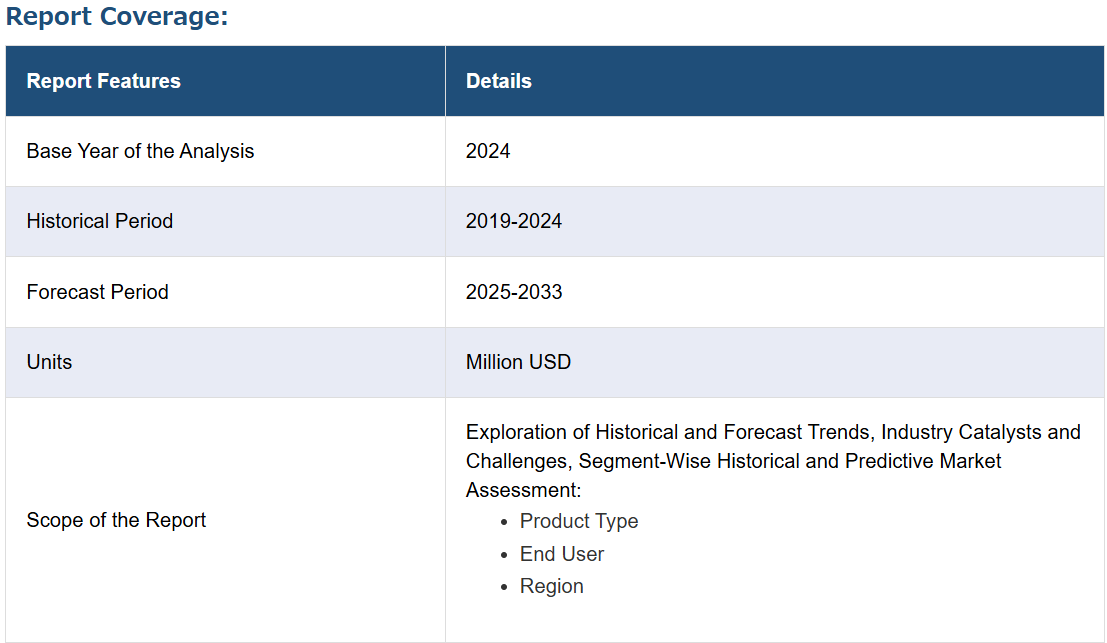The height and width of the screenshot is (643, 1107).
Task: Click the value '2019-2024'
Action: (513, 221)
